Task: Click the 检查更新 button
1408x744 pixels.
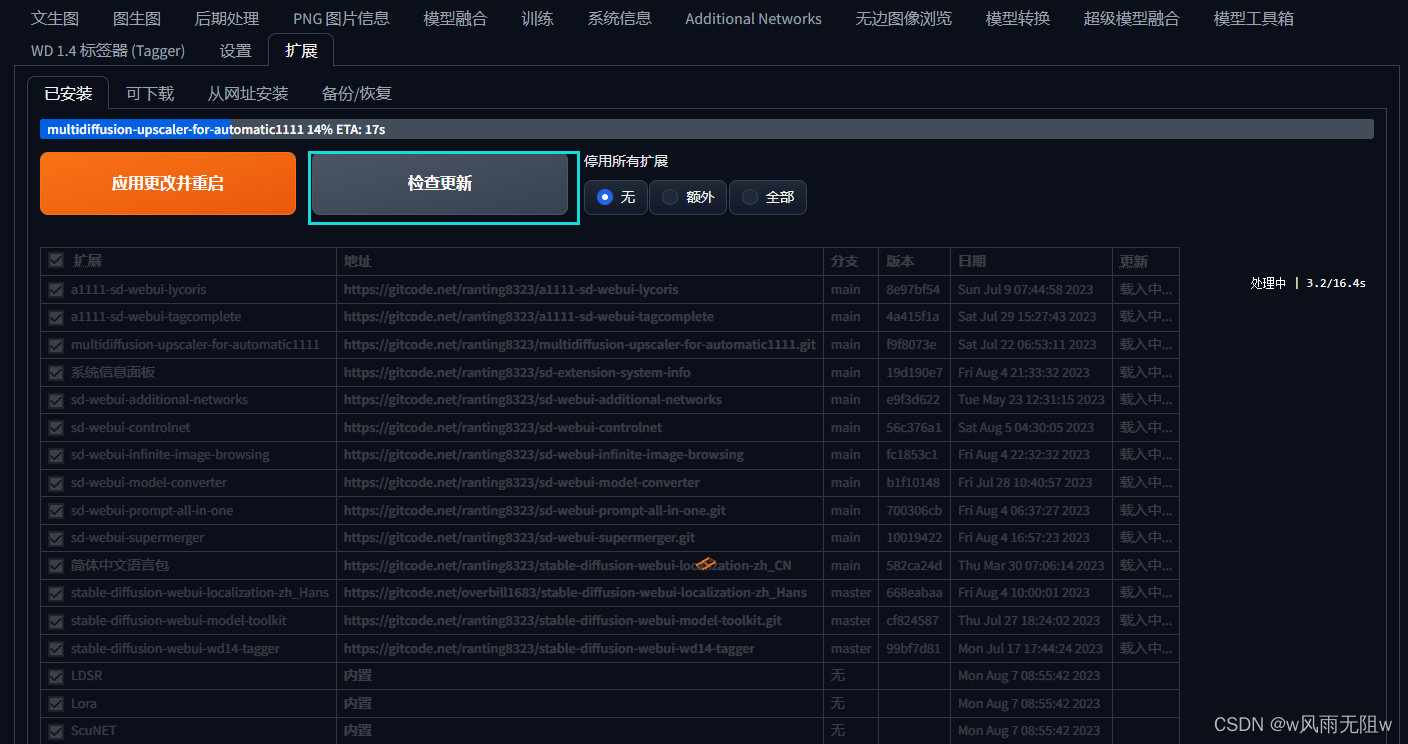Action: pyautogui.click(x=440, y=184)
